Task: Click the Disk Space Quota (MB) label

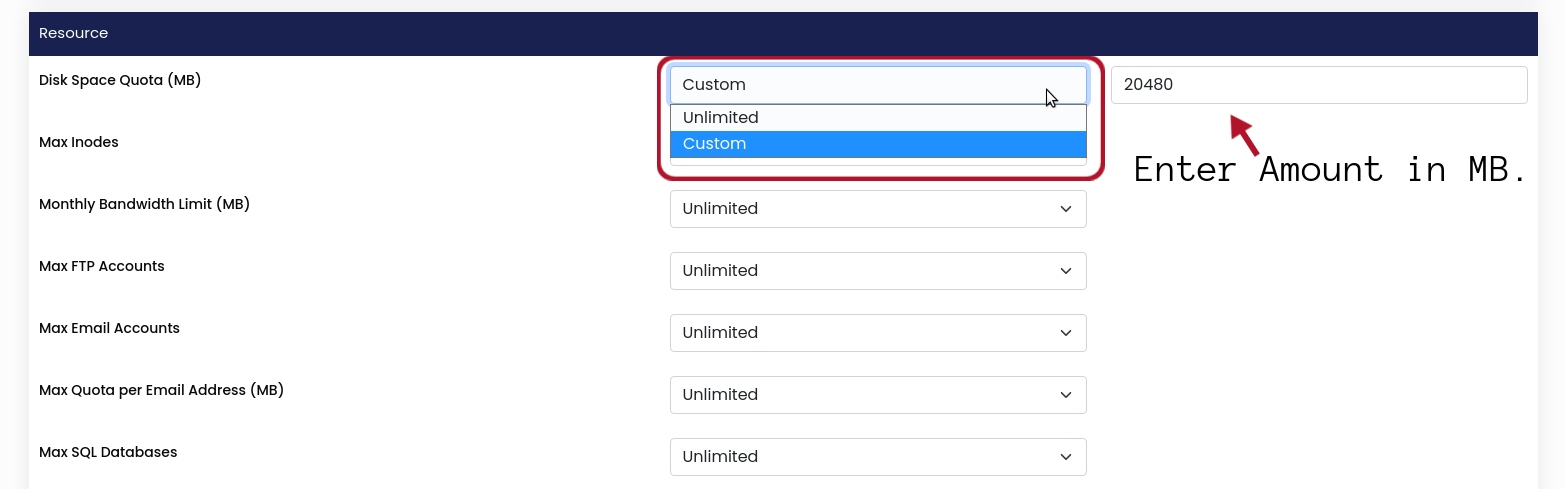Action: click(120, 80)
